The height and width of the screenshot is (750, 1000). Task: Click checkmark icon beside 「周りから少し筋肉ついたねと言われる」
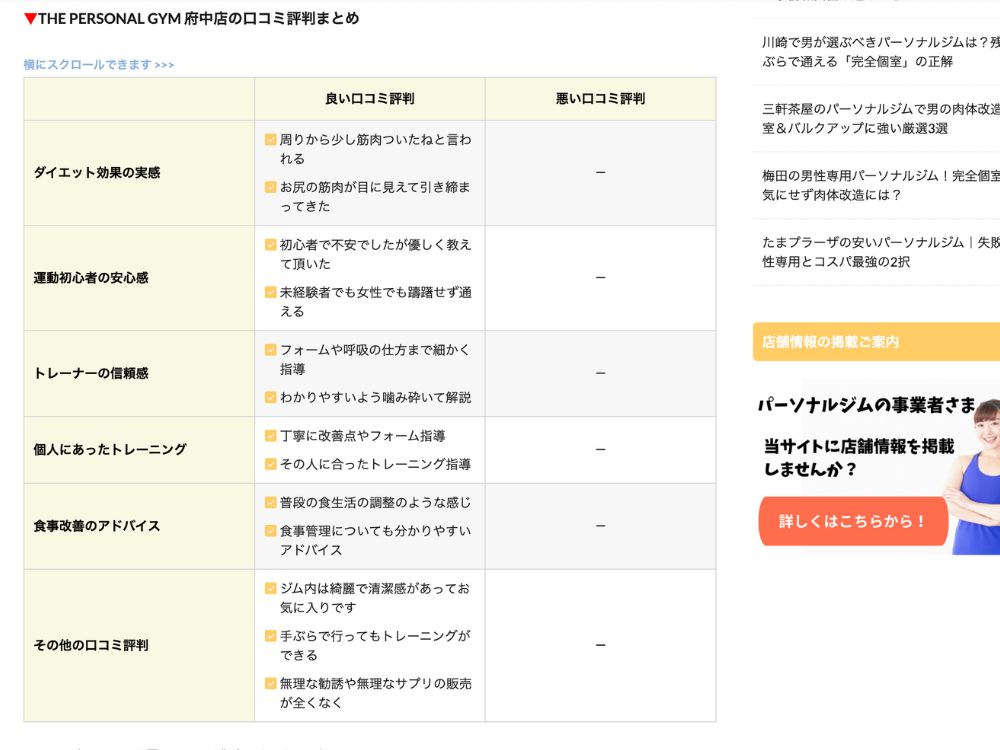pos(268,140)
